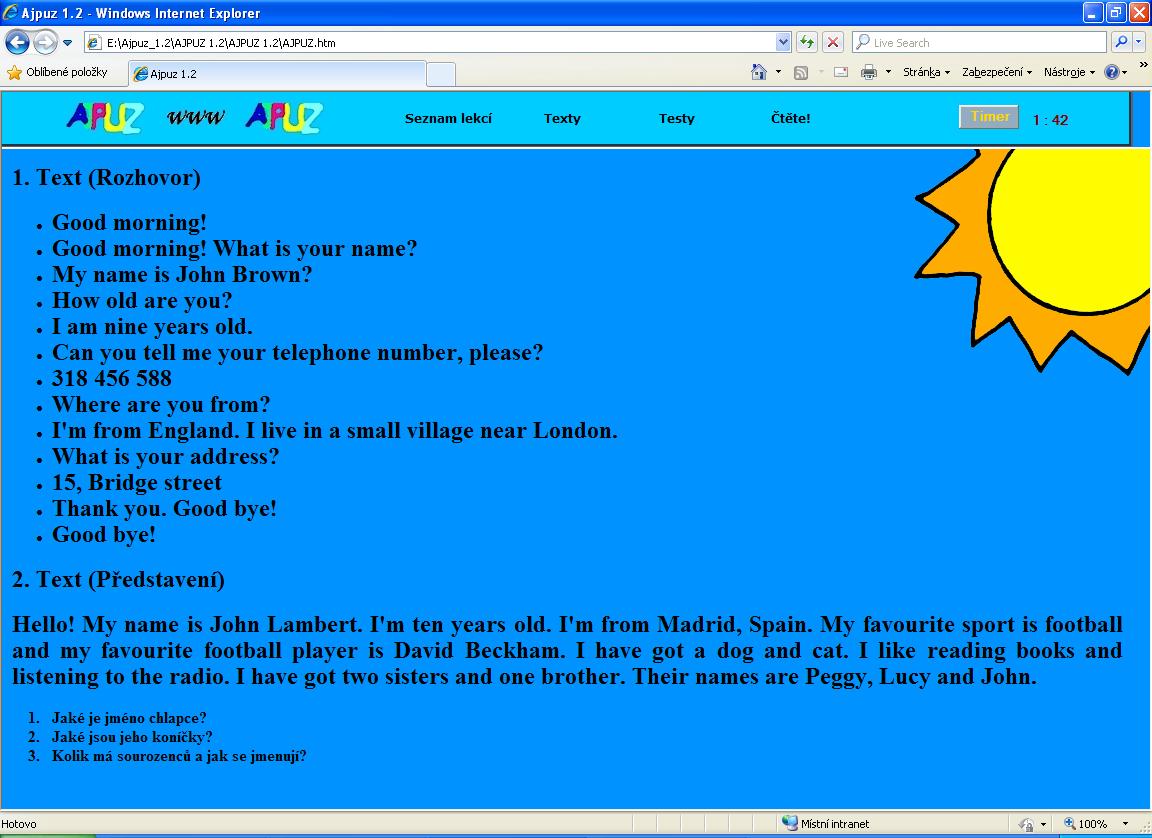Open Oblíbené položky favorites star
Viewport: 1152px width, 838px height.
click(57, 72)
